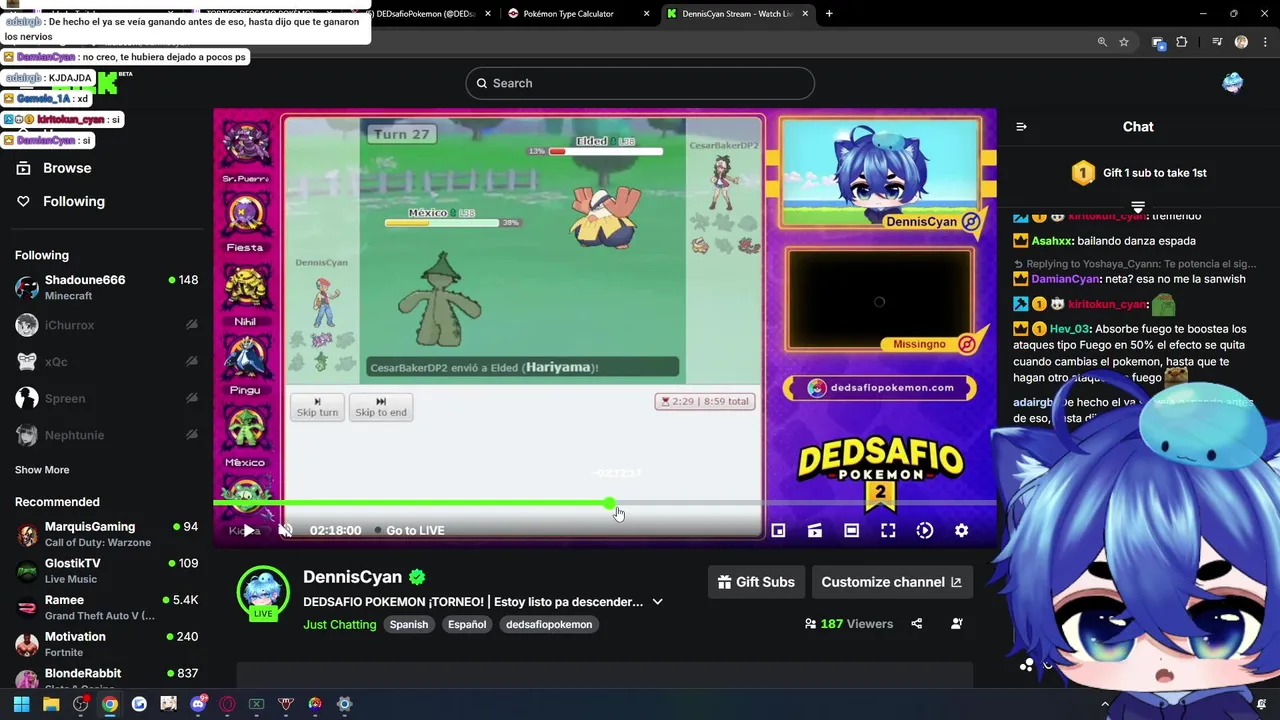This screenshot has width=1280, height=720.
Task: Click Go to LIVE in player
Action: click(409, 530)
